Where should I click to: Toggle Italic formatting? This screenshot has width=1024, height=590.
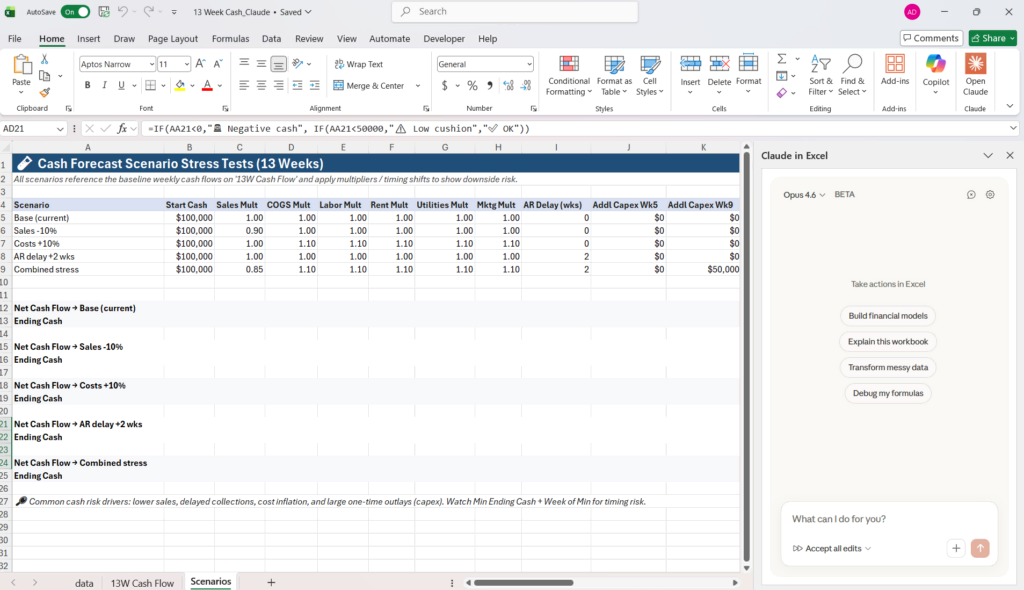coord(104,86)
